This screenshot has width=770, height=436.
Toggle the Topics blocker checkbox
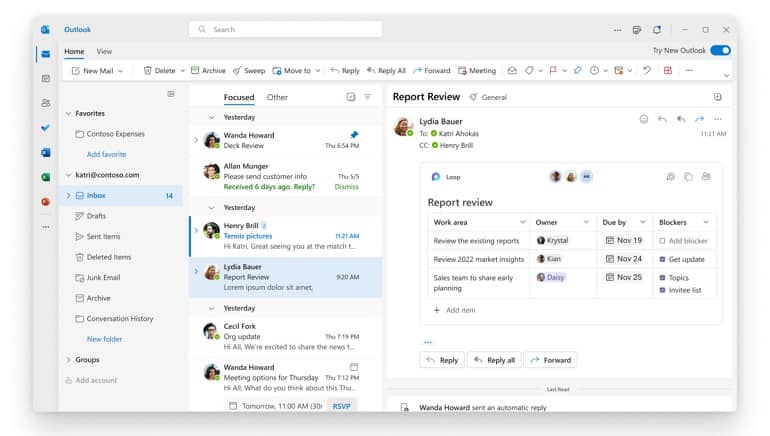pos(662,278)
